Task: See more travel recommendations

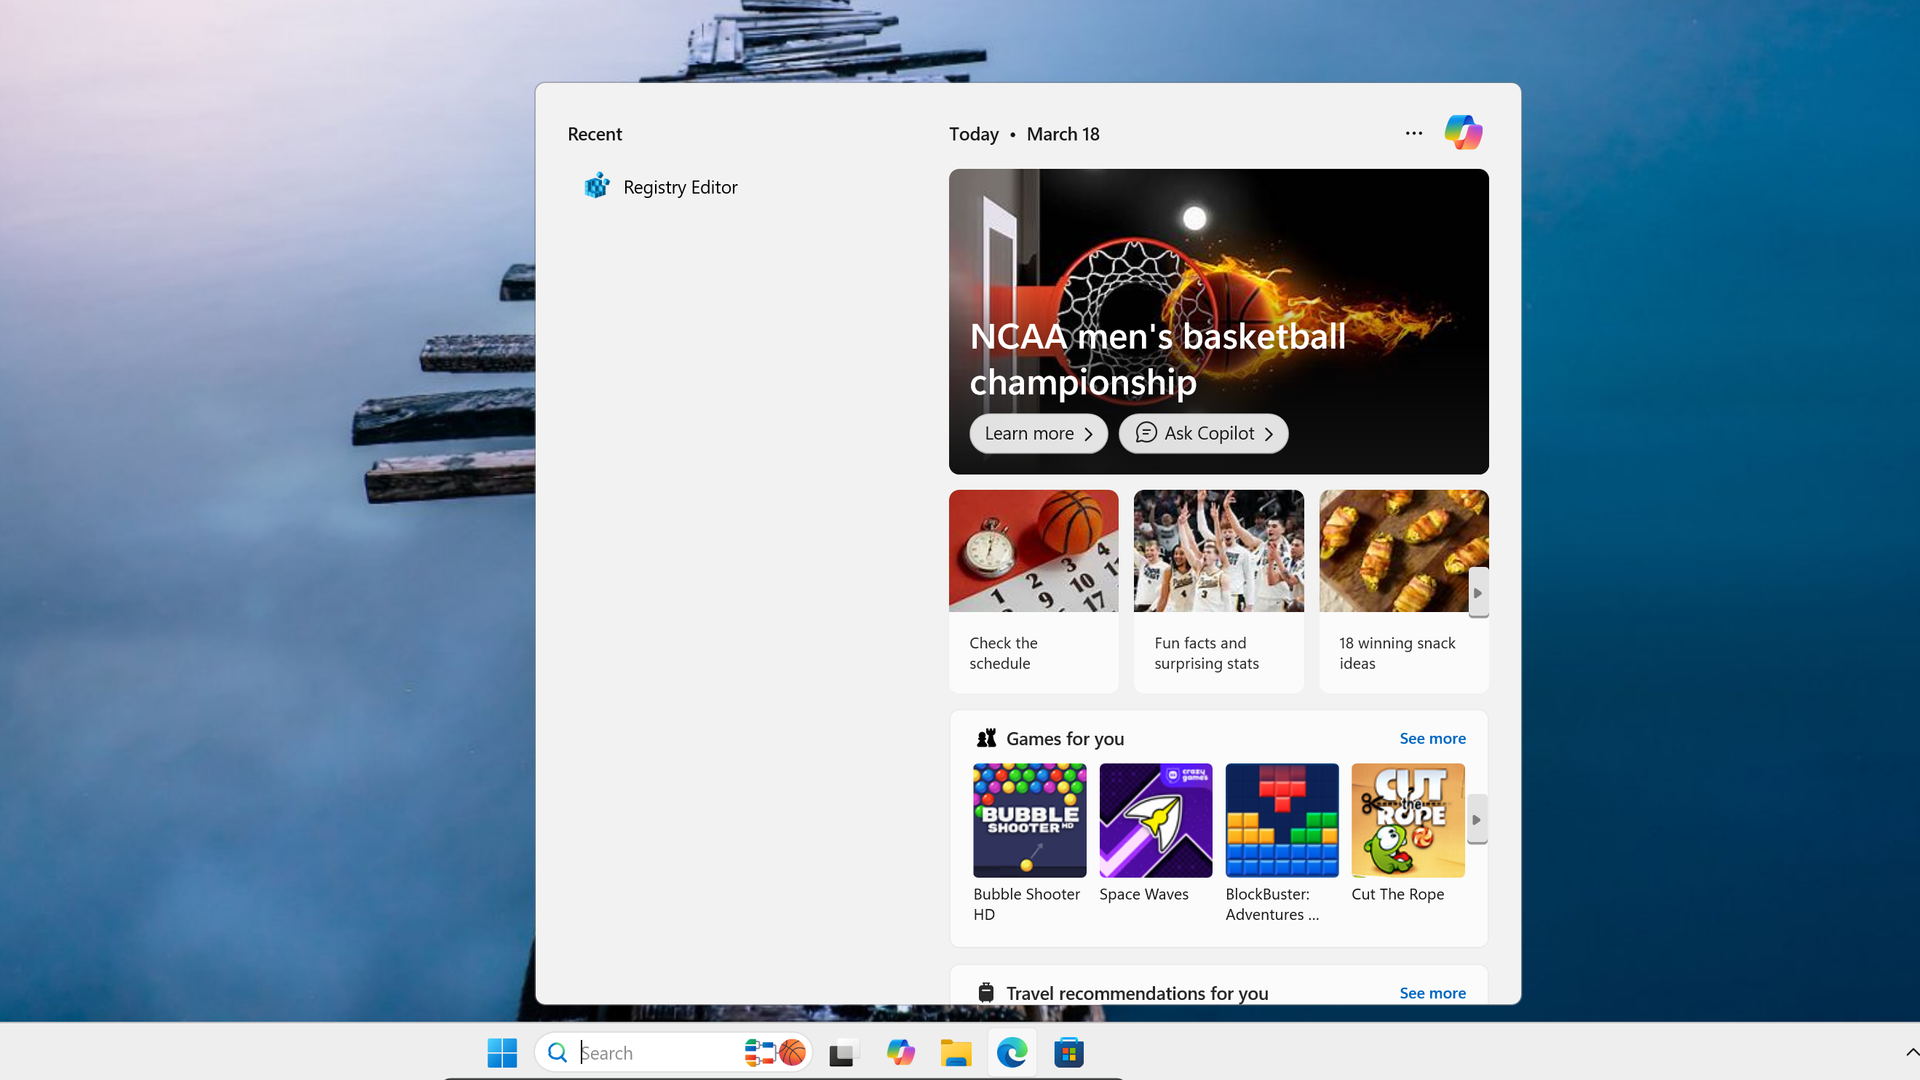Action: pyautogui.click(x=1432, y=992)
